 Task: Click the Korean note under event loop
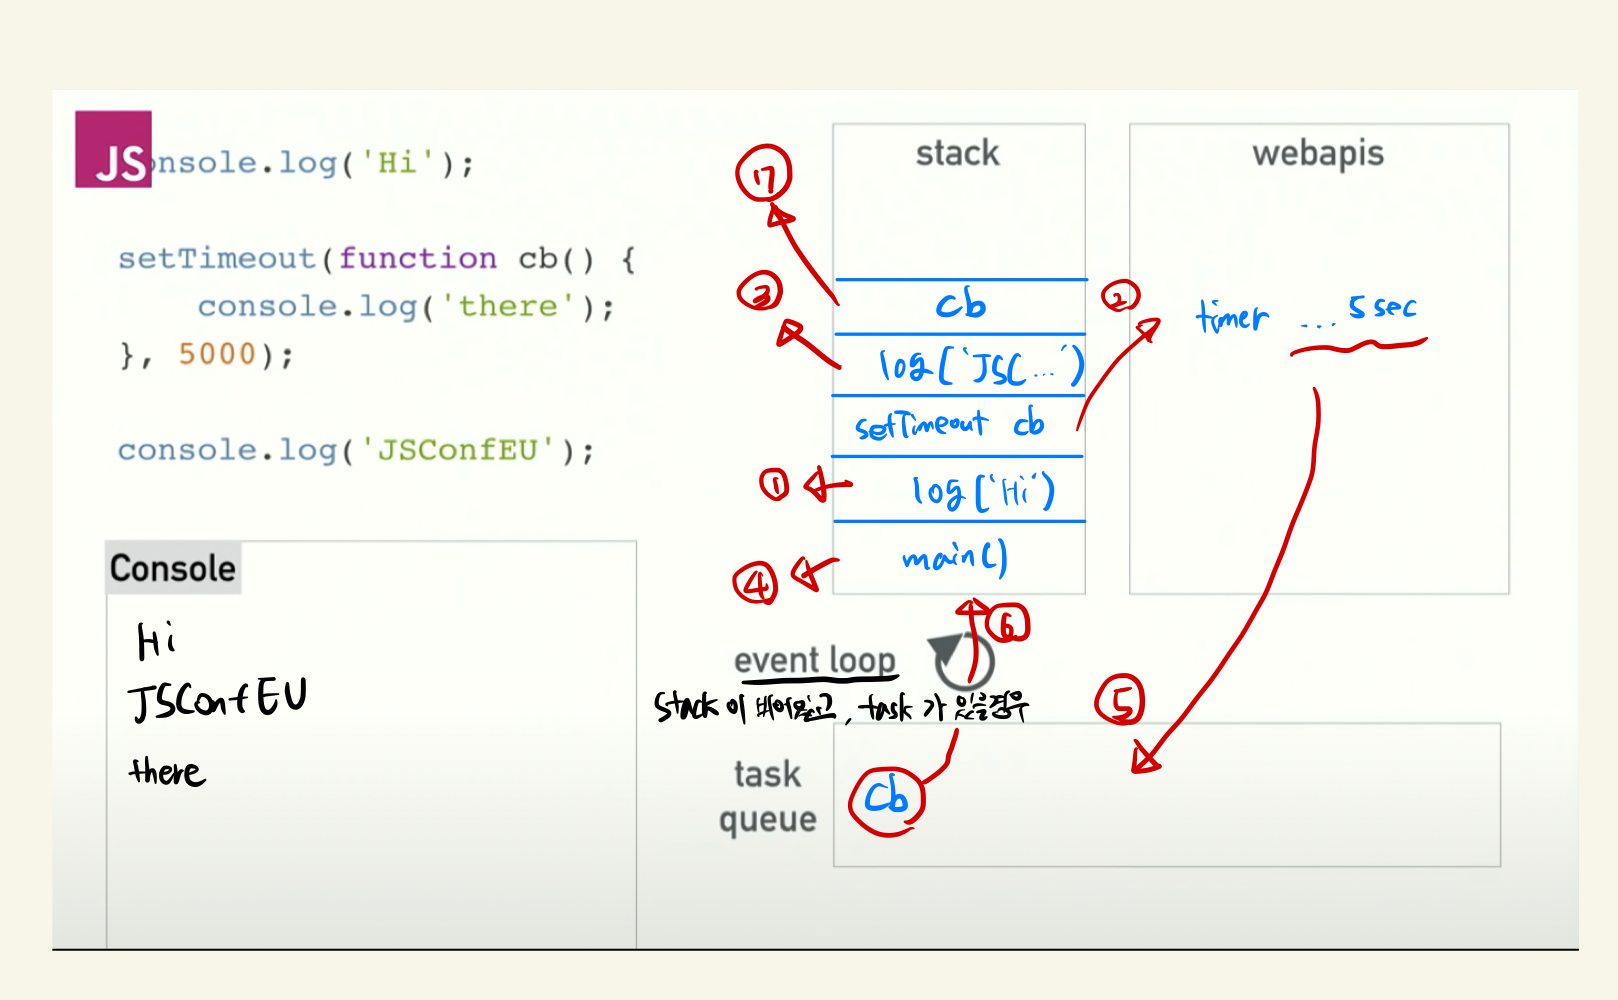pos(841,707)
